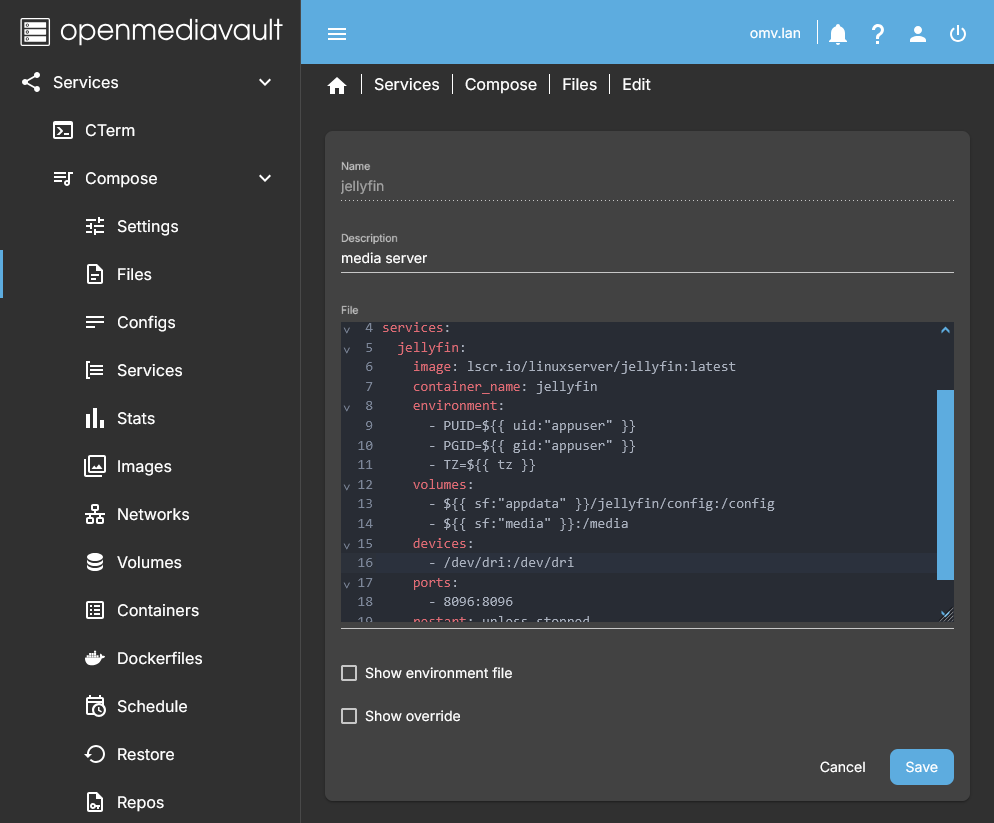Screen dimensions: 994x823
Task: Click the code editor vertical scrollbar
Action: pyautogui.click(x=945, y=484)
